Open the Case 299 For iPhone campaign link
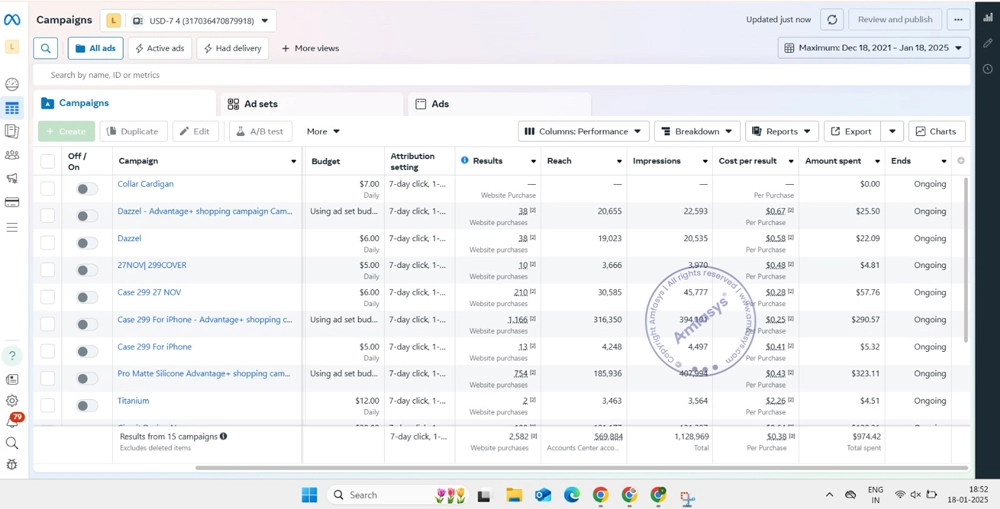 coord(154,347)
